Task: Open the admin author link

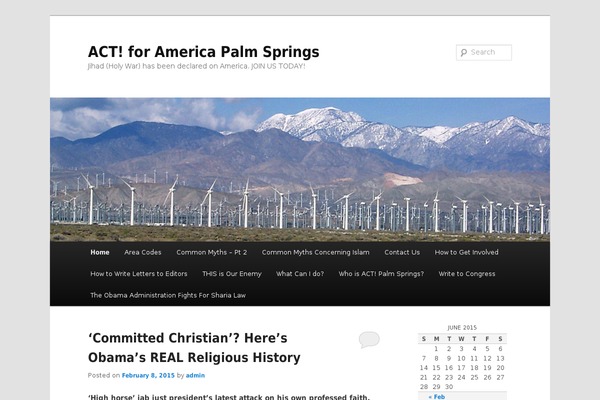Action: pyautogui.click(x=195, y=376)
